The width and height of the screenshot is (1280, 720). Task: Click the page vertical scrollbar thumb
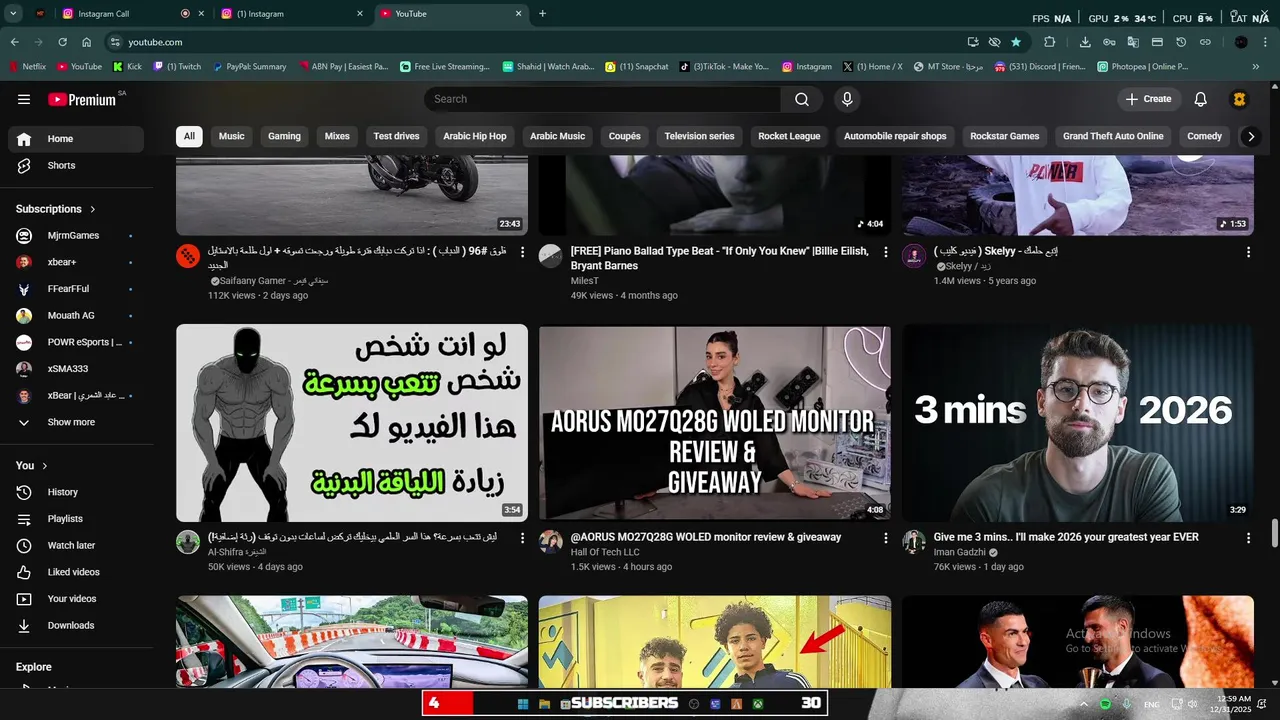tap(1274, 533)
